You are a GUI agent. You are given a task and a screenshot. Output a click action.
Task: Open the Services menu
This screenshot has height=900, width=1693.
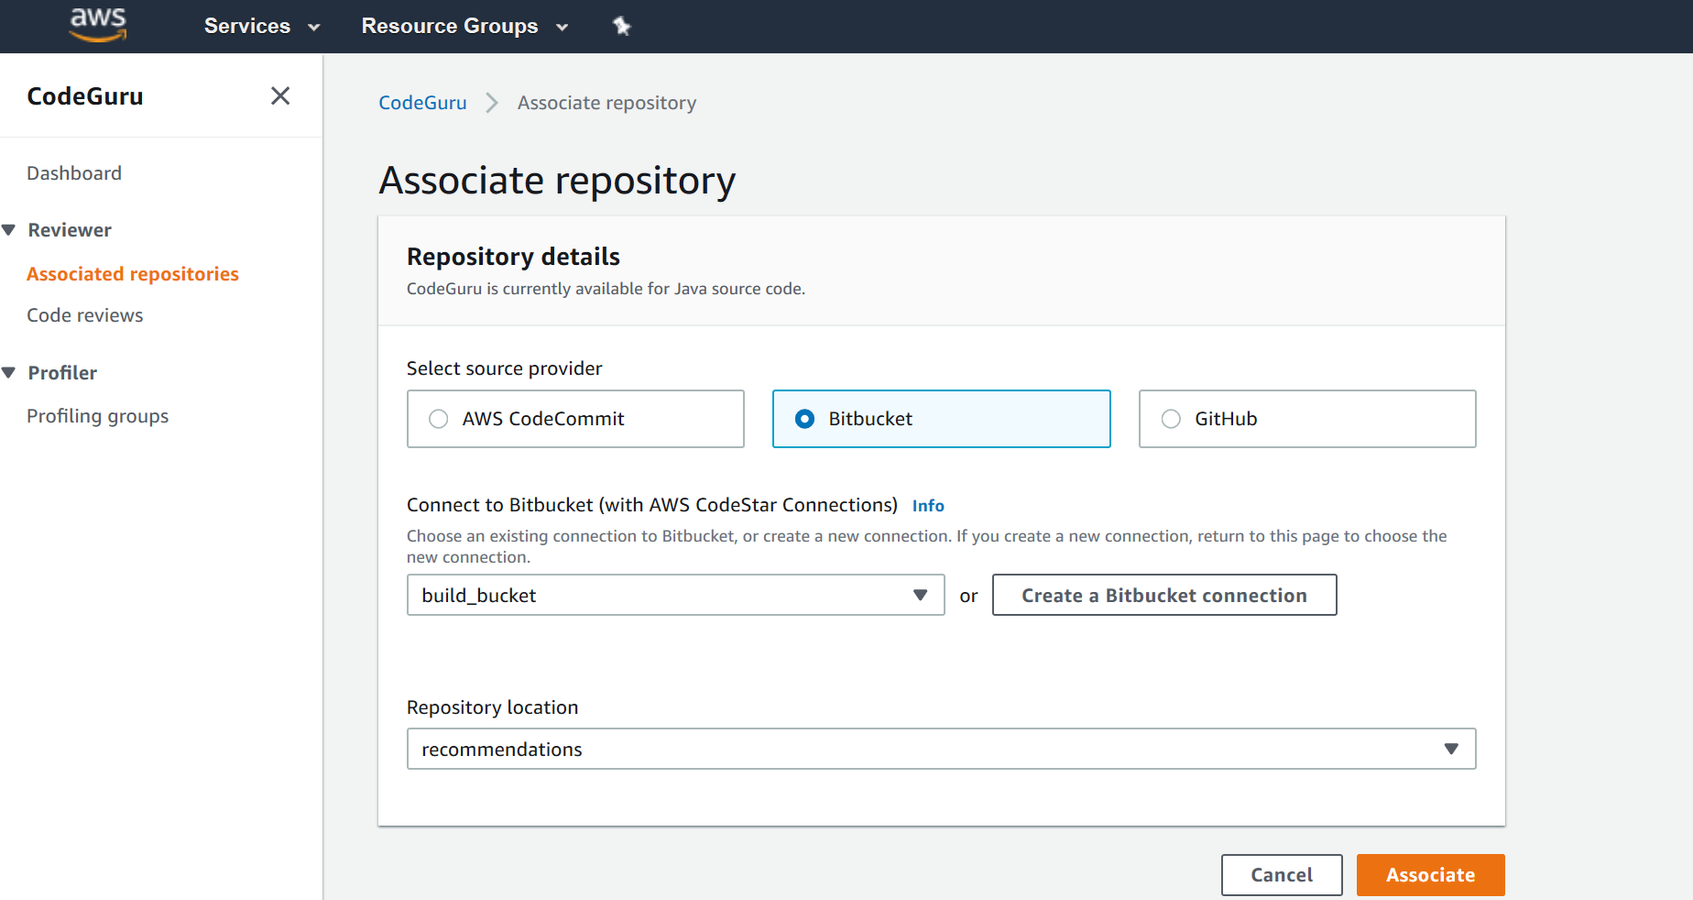tap(262, 26)
